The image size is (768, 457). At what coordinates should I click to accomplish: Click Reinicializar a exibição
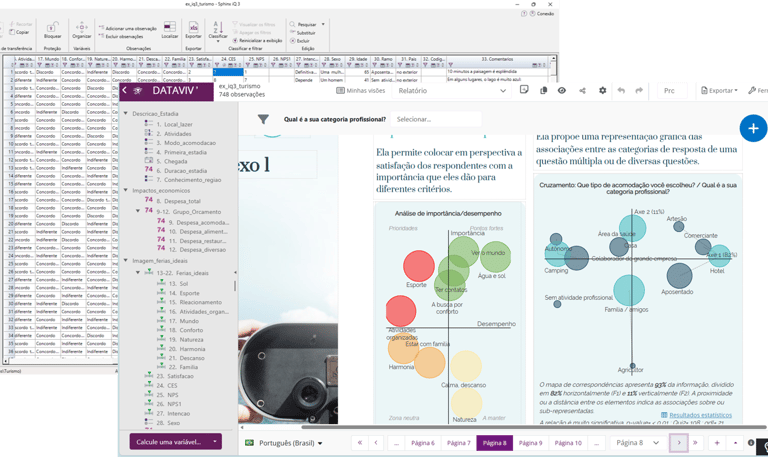pyautogui.click(x=257, y=41)
